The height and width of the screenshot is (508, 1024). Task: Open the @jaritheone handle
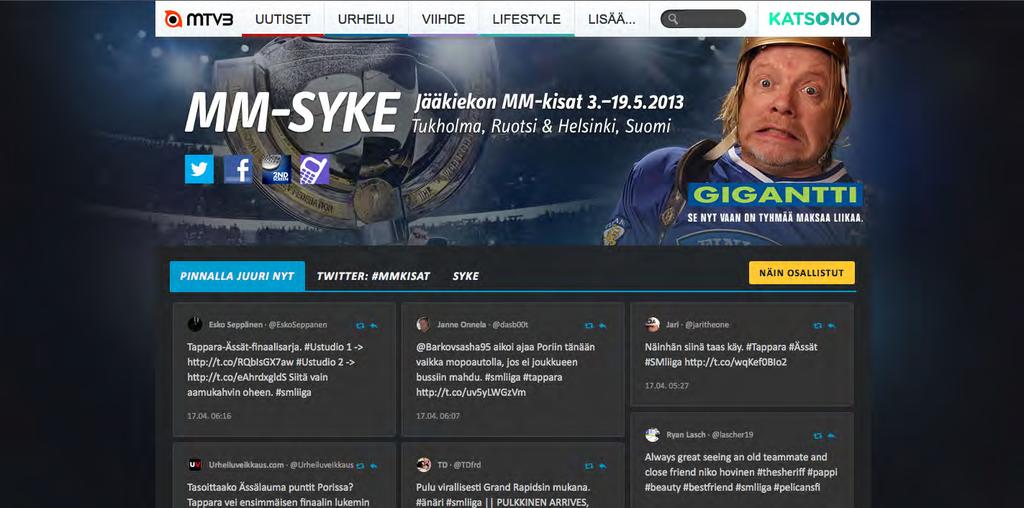[x=707, y=325]
